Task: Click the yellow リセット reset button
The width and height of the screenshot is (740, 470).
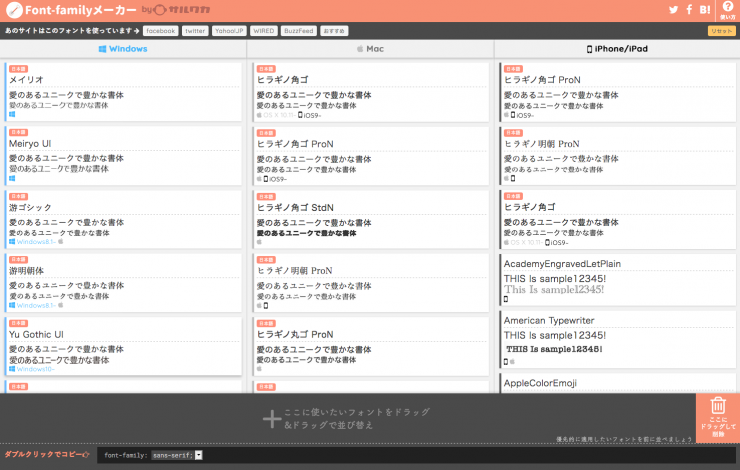Action: [722, 31]
